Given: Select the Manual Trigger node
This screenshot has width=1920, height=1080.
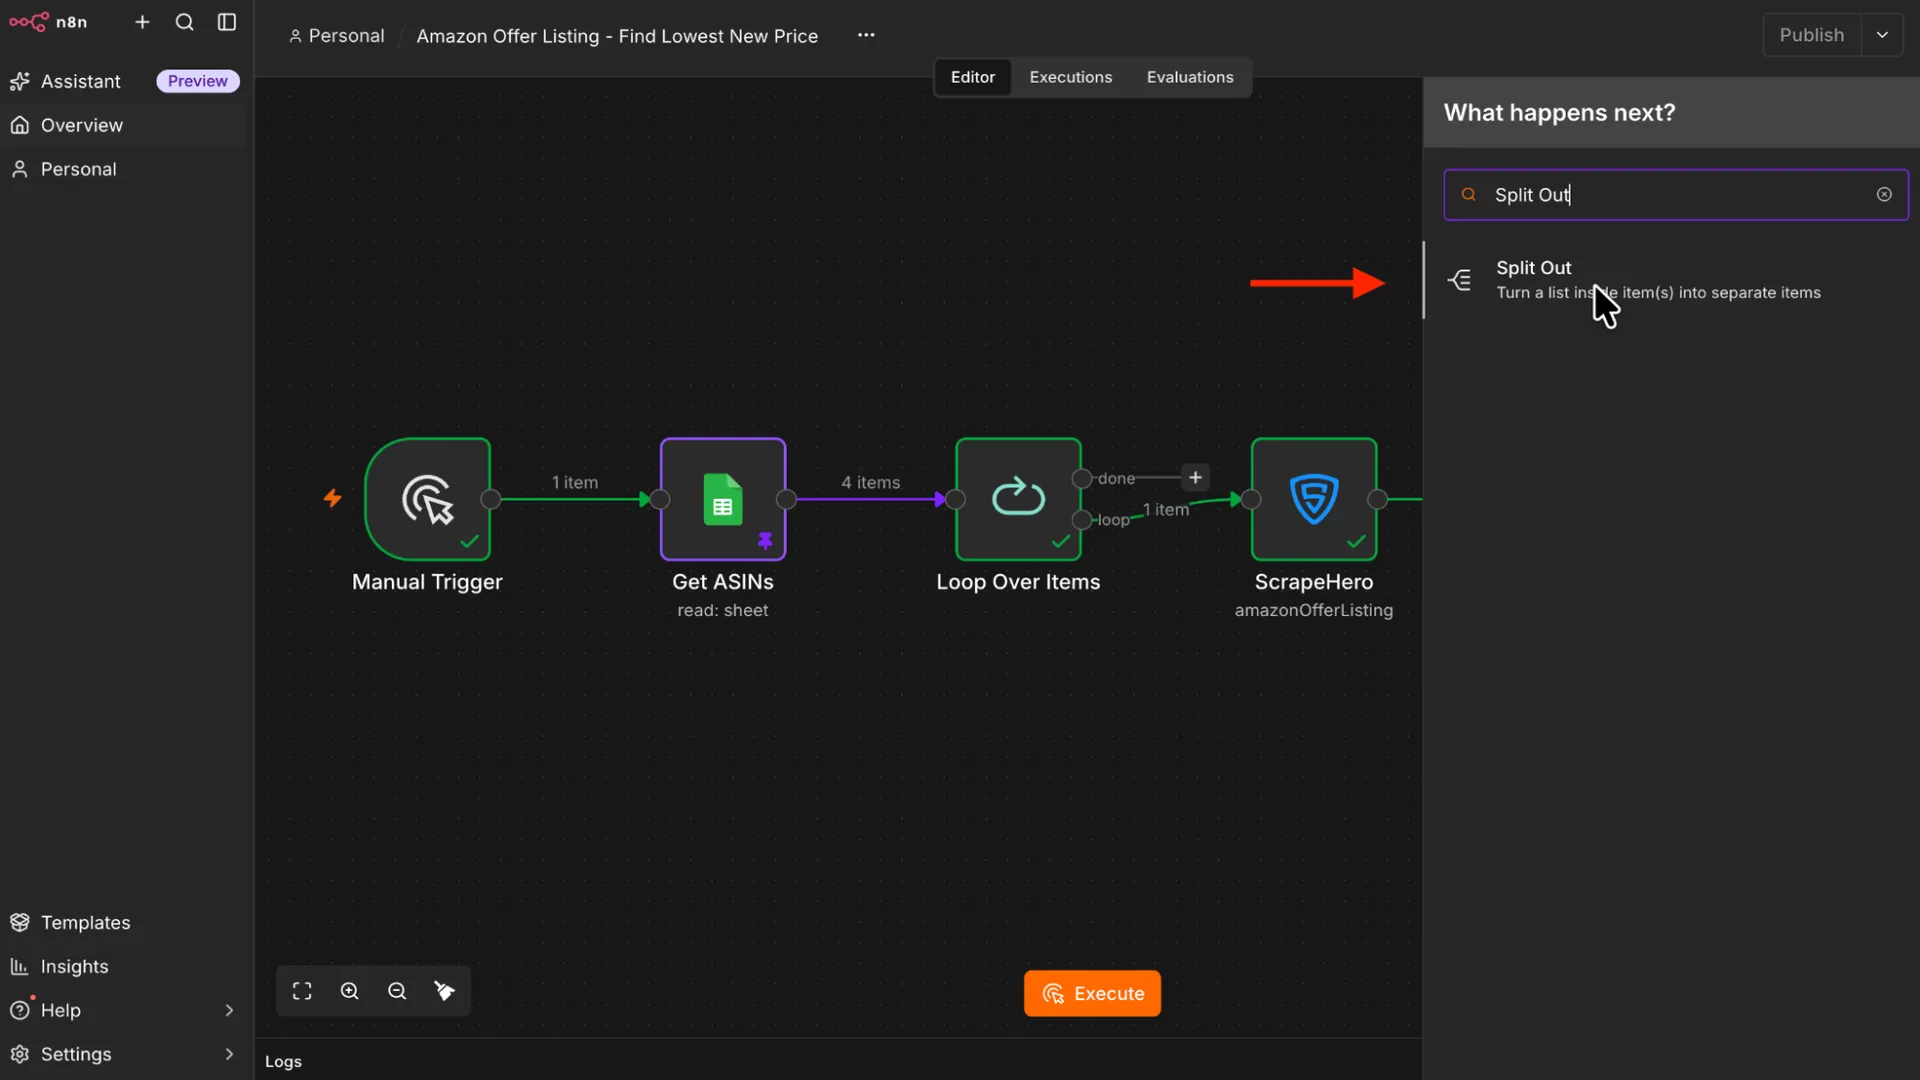Looking at the screenshot, I should click(428, 499).
